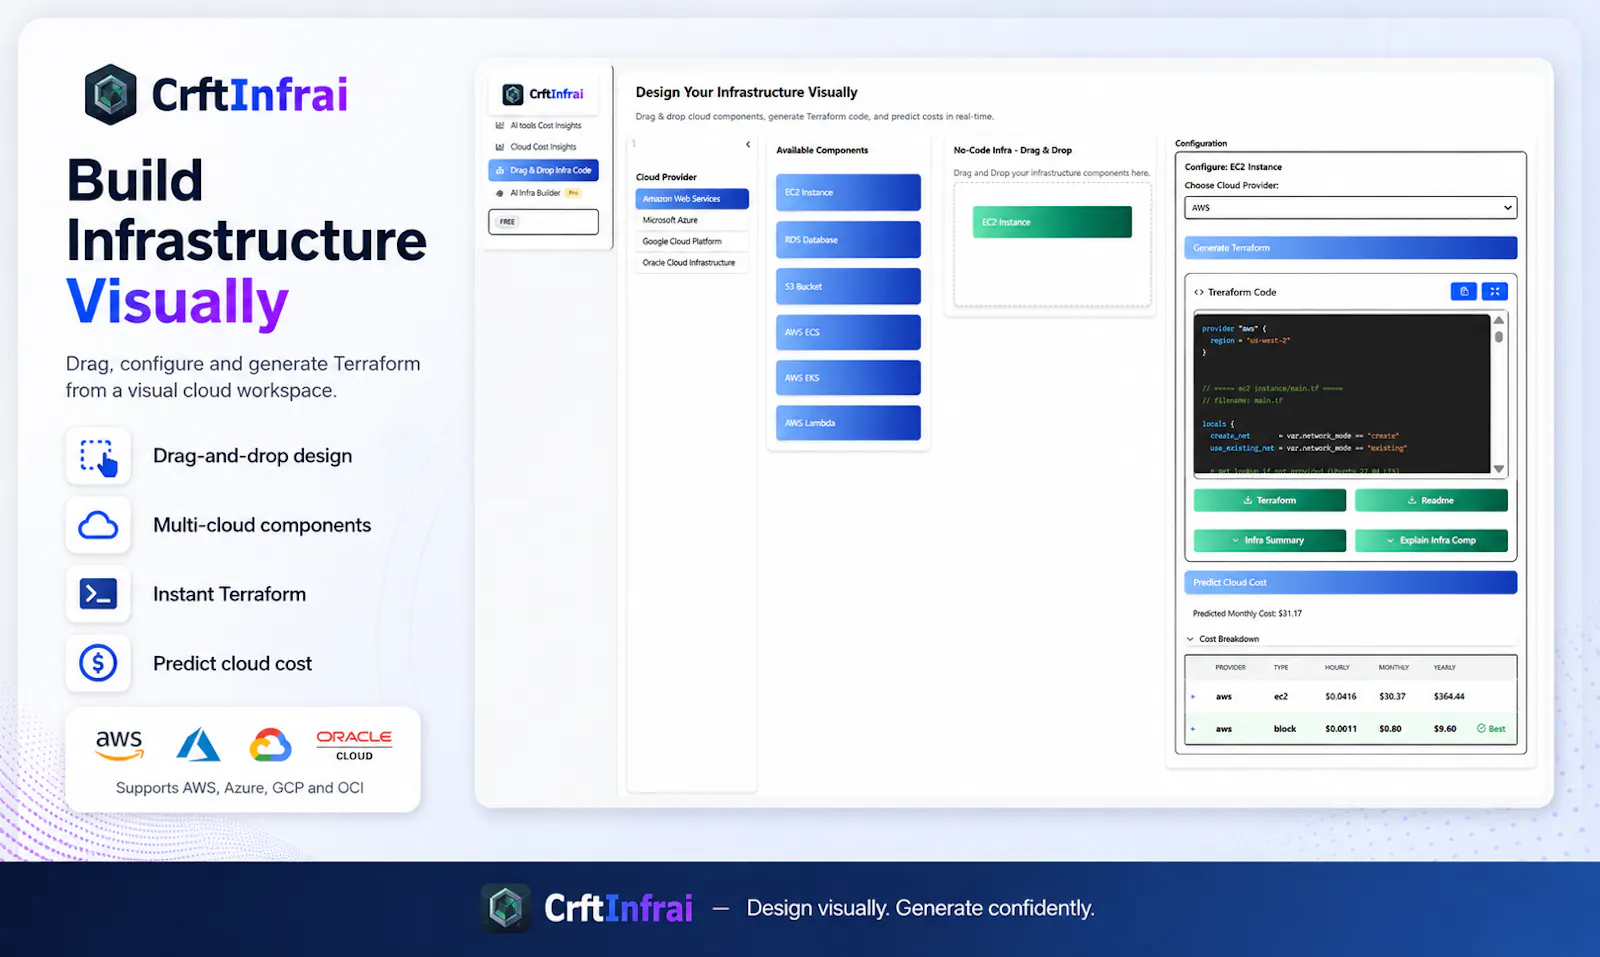Click the ec2 yearly cost $364.44
The width and height of the screenshot is (1600, 957).
[x=1449, y=696]
